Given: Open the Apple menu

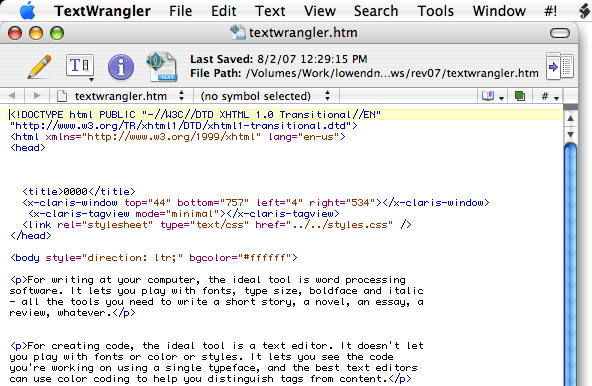Looking at the screenshot, I should (28, 11).
